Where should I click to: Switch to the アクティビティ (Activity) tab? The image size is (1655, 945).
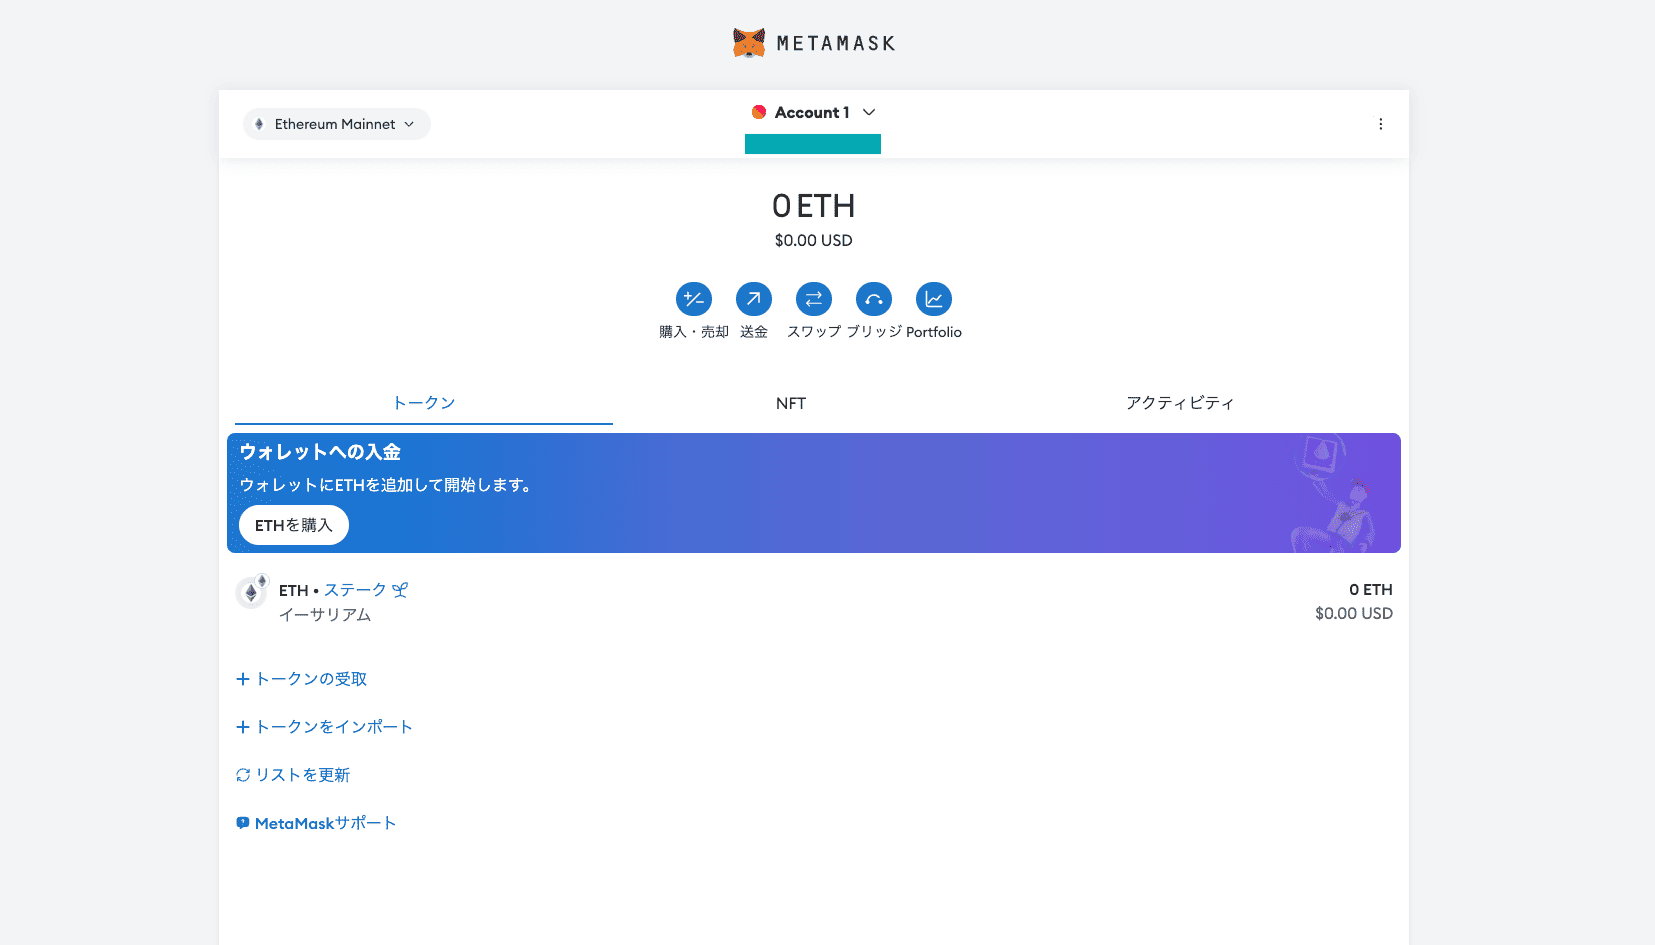tap(1179, 403)
